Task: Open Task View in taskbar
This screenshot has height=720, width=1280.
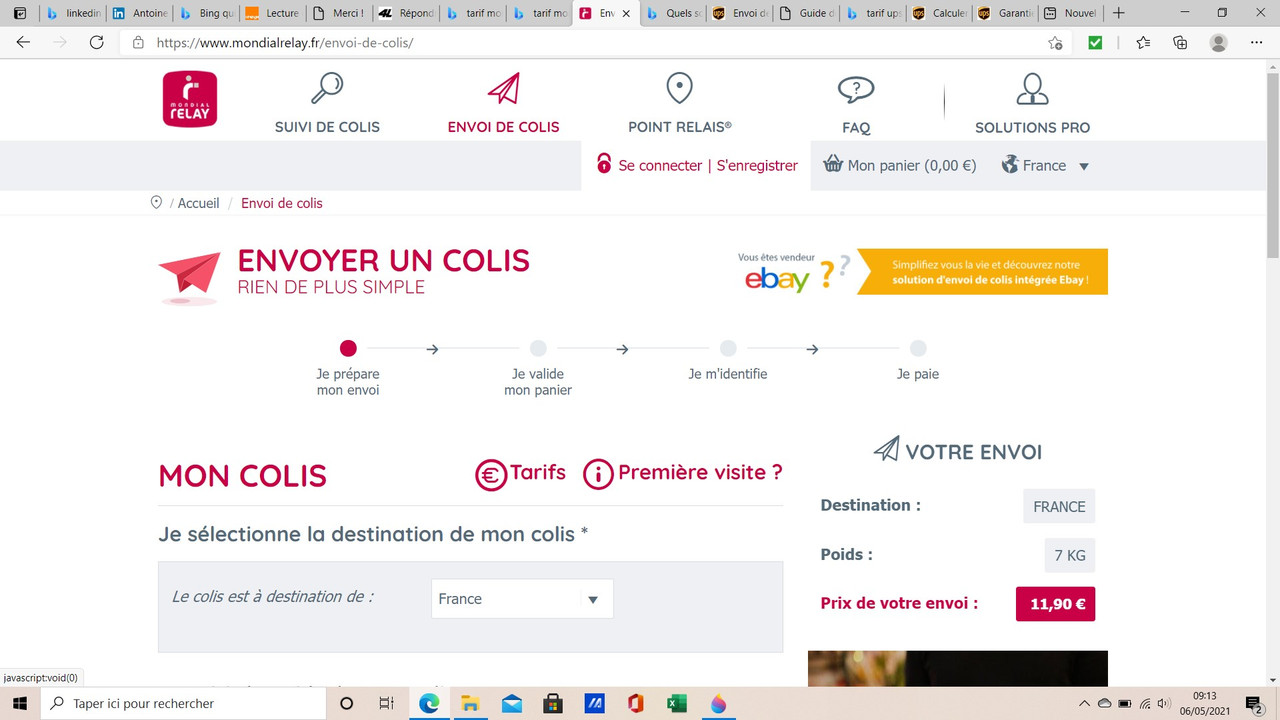Action: tap(387, 703)
